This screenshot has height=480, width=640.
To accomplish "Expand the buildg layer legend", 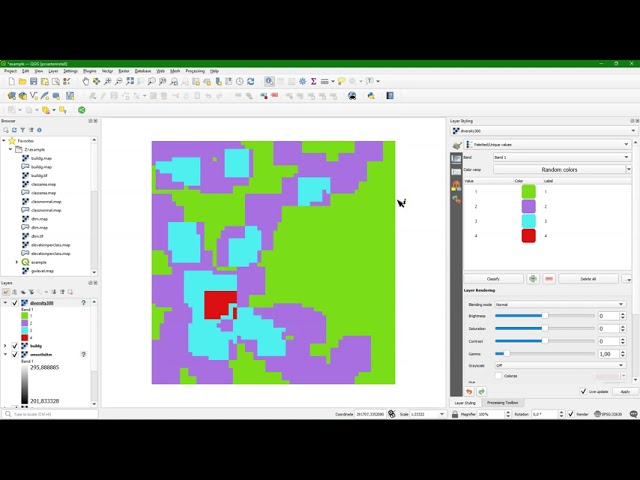I will (5, 346).
